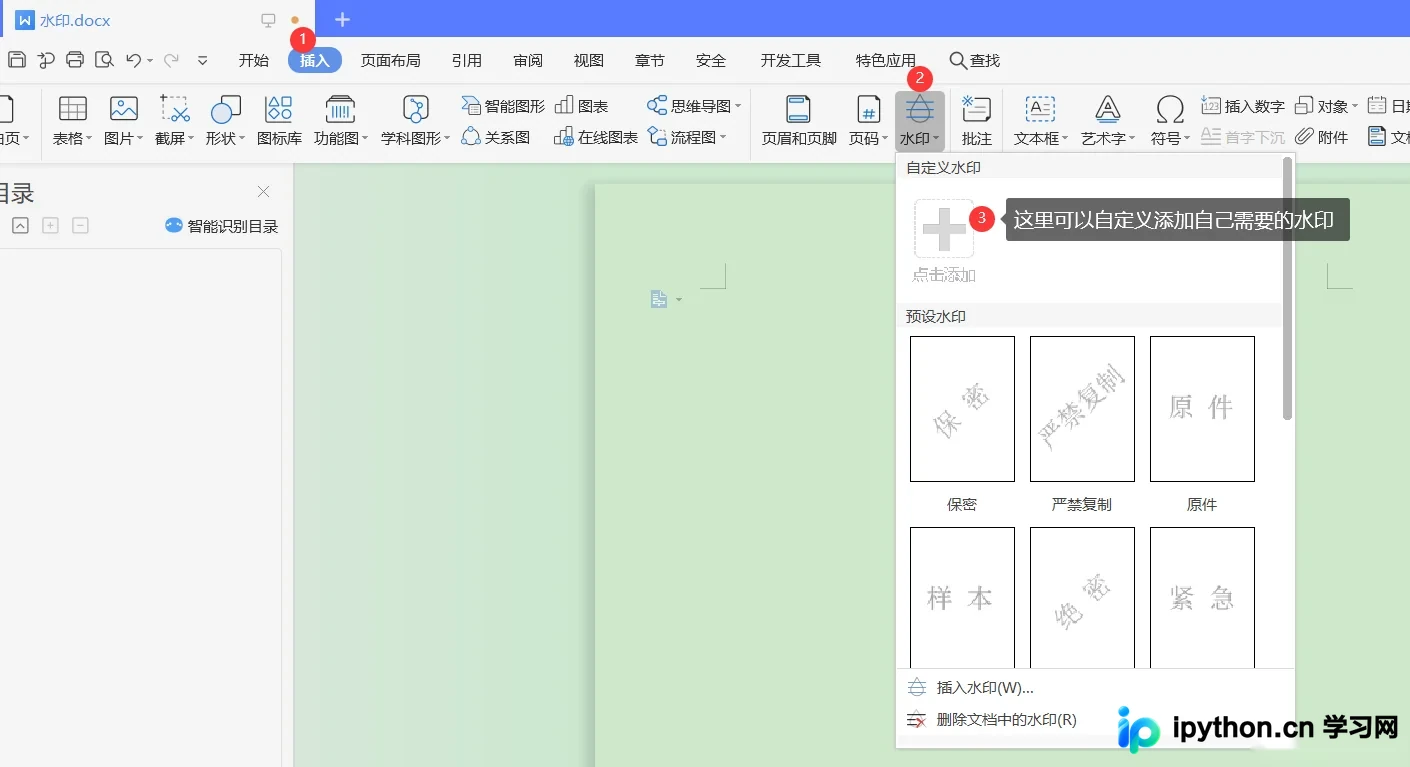The image size is (1410, 767).
Task: Switch to the 视图 tab
Action: coord(589,61)
